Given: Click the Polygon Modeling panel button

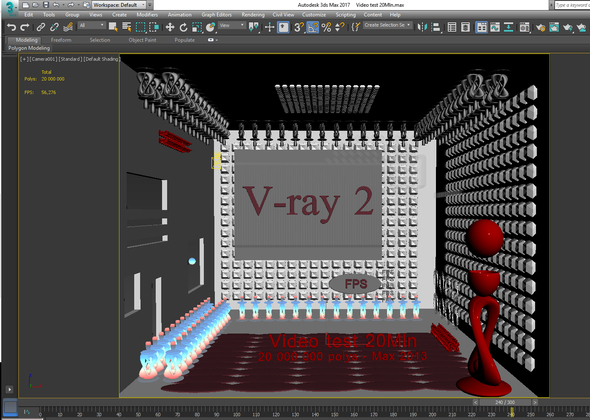Looking at the screenshot, I should tap(29, 48).
